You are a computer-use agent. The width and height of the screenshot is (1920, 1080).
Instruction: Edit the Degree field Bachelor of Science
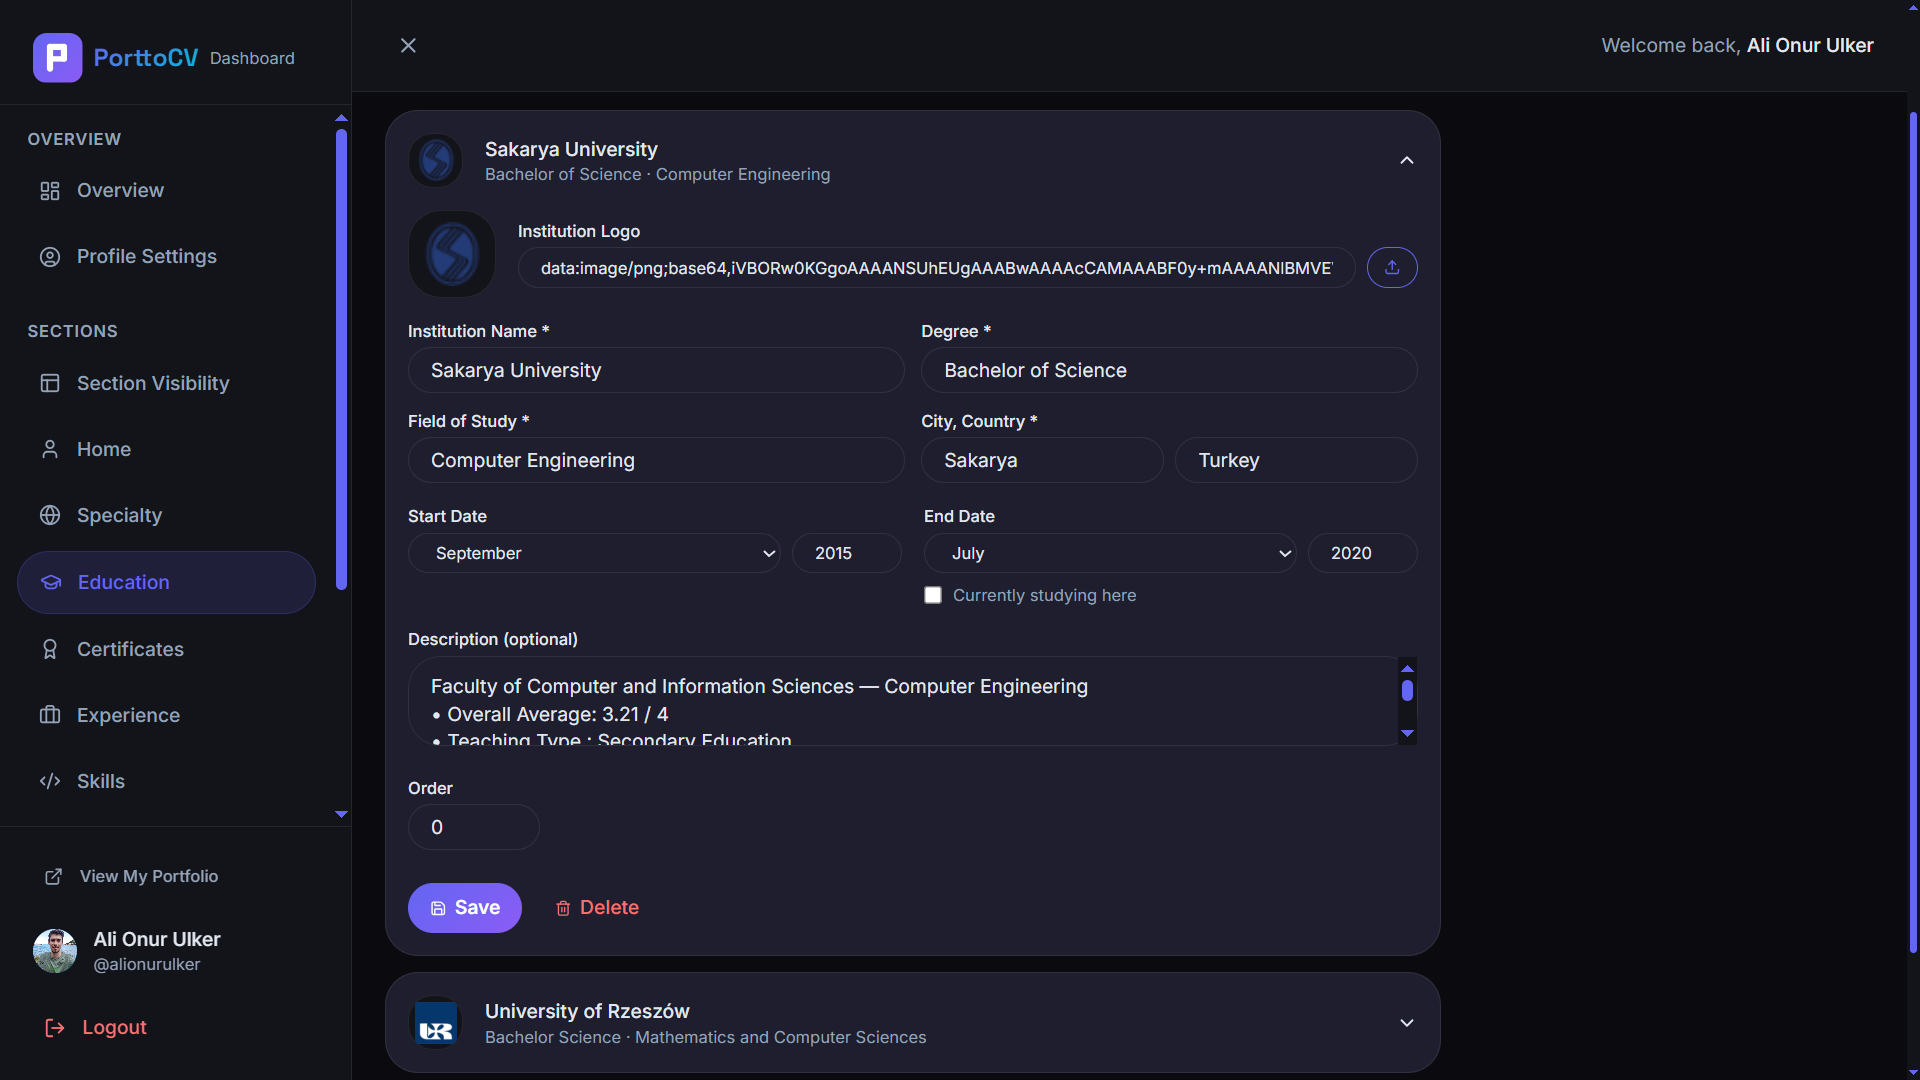(1169, 370)
